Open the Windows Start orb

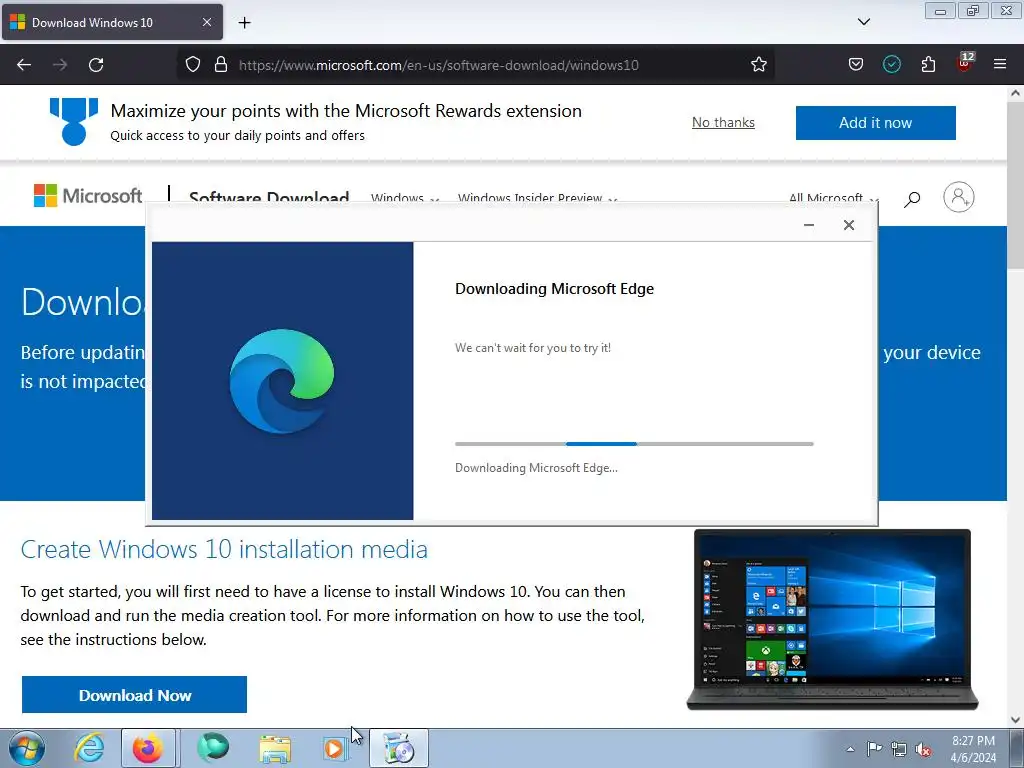(26, 748)
